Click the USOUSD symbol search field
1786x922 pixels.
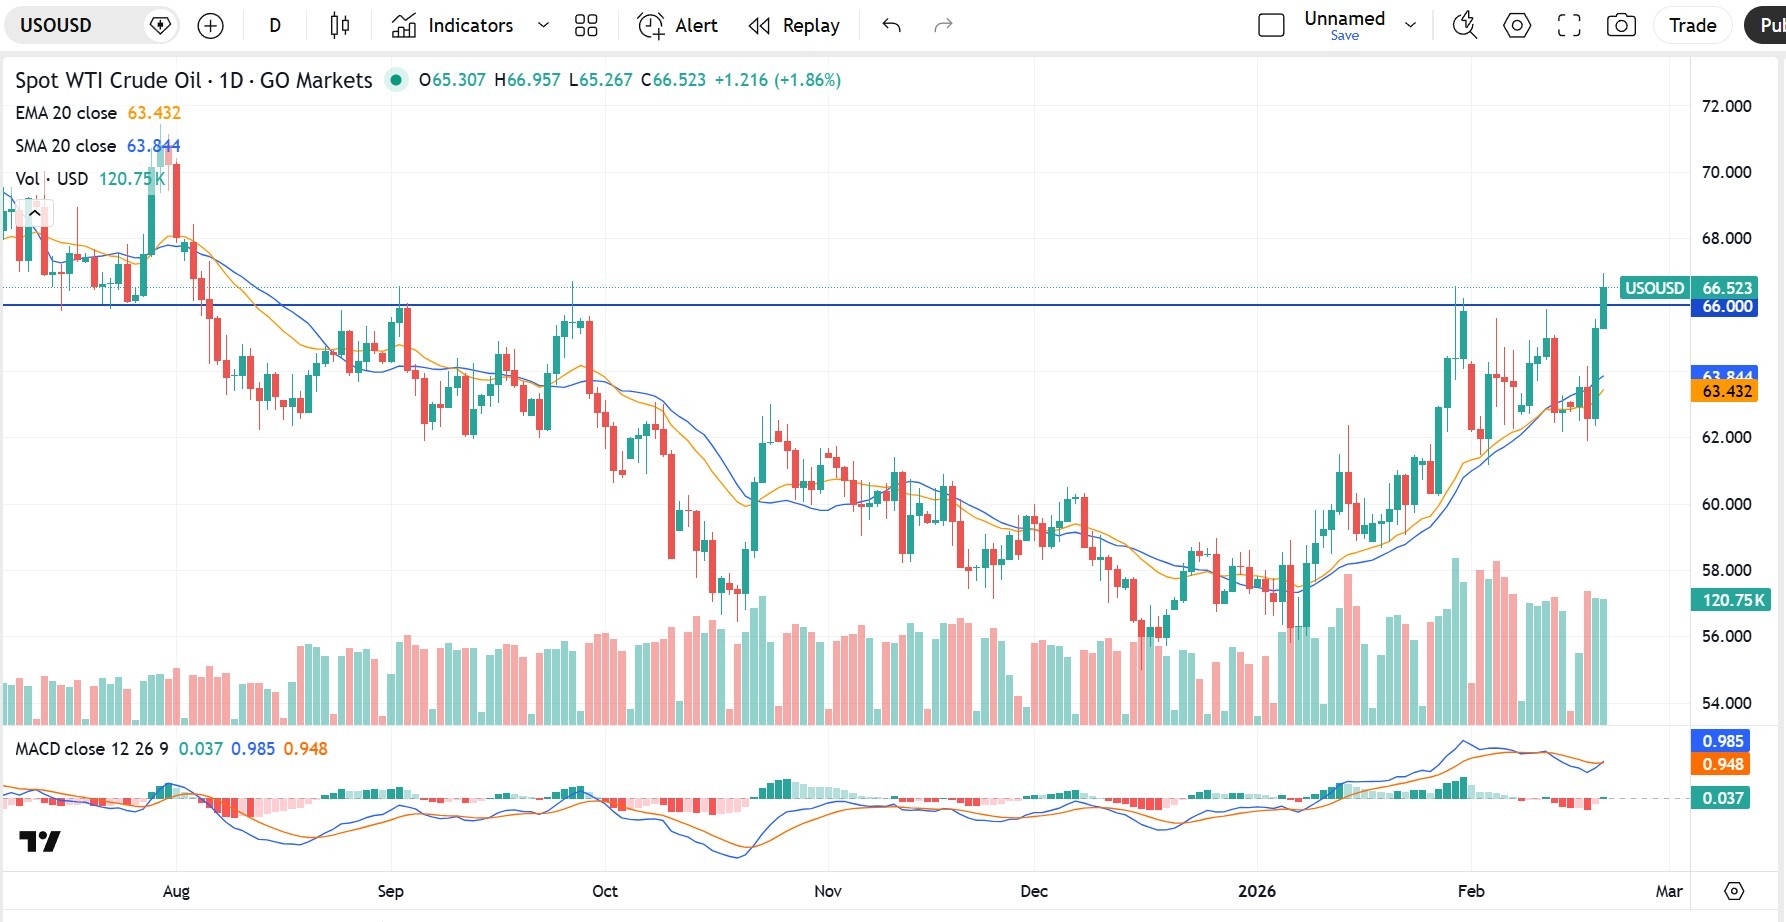pos(75,26)
